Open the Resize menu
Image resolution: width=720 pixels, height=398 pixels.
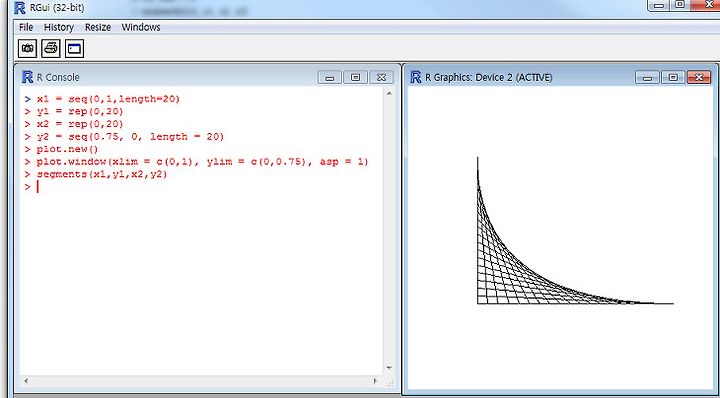(98, 27)
